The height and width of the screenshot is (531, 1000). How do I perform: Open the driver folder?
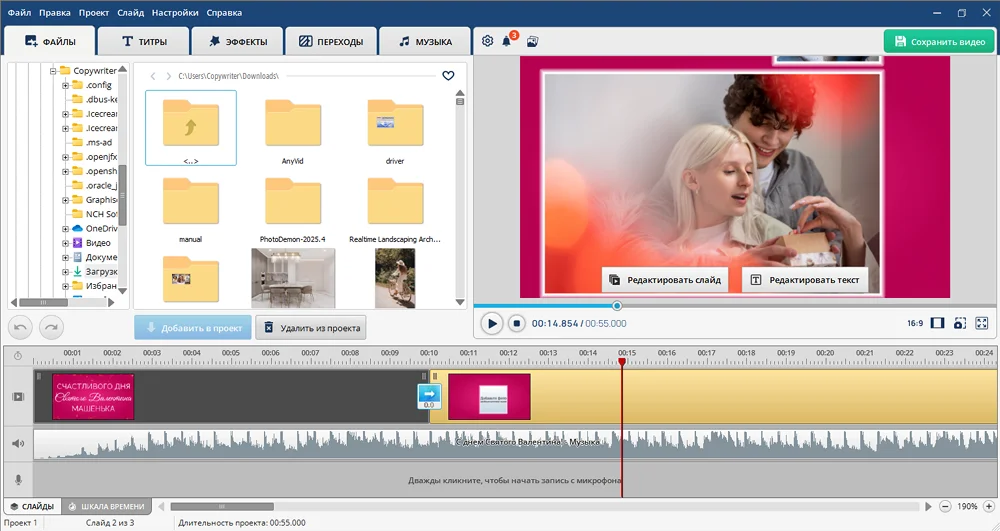(x=395, y=131)
